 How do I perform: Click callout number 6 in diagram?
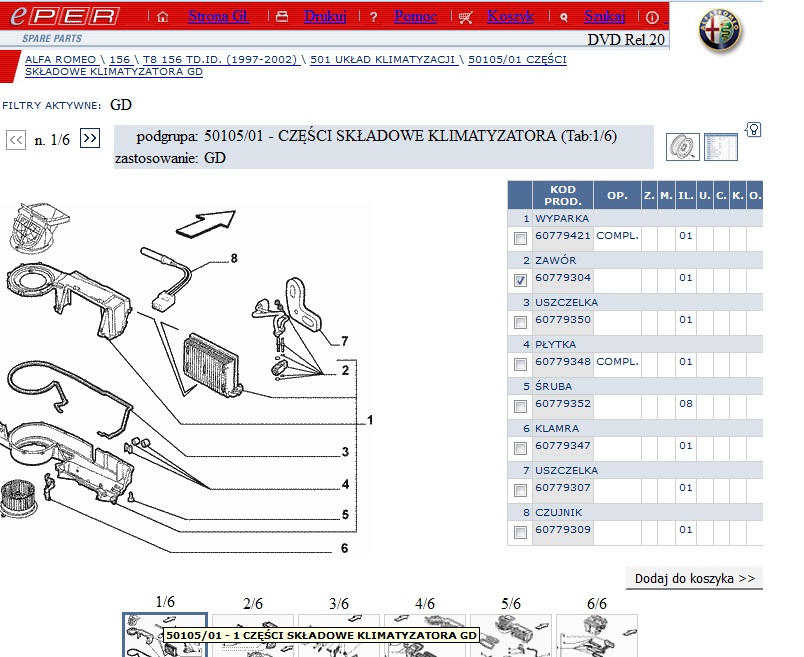click(345, 549)
